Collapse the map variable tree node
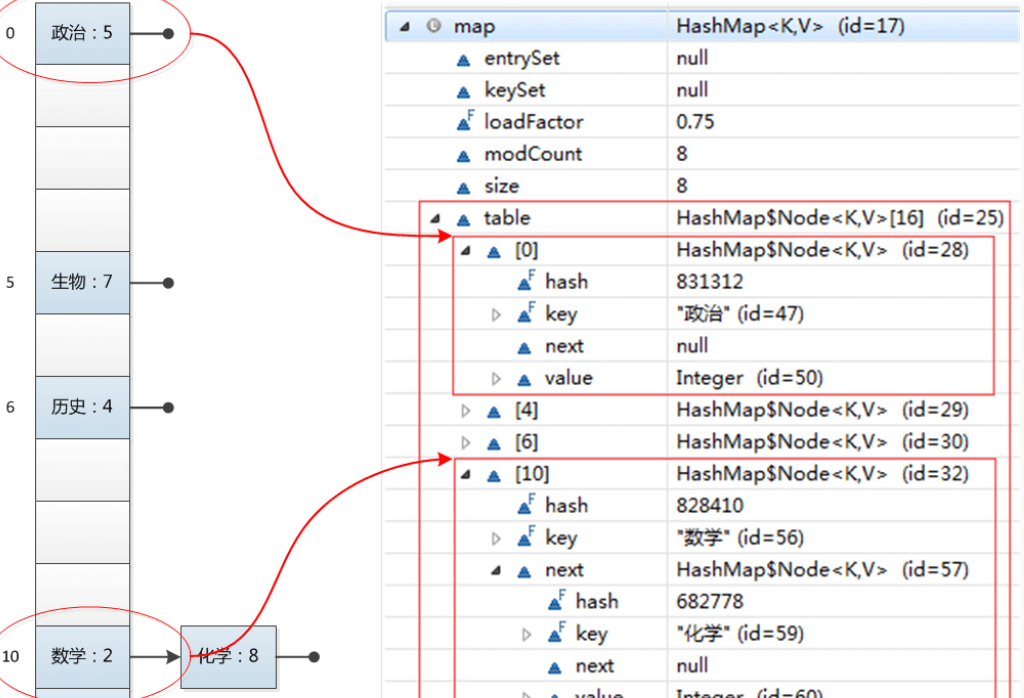 click(x=405, y=27)
